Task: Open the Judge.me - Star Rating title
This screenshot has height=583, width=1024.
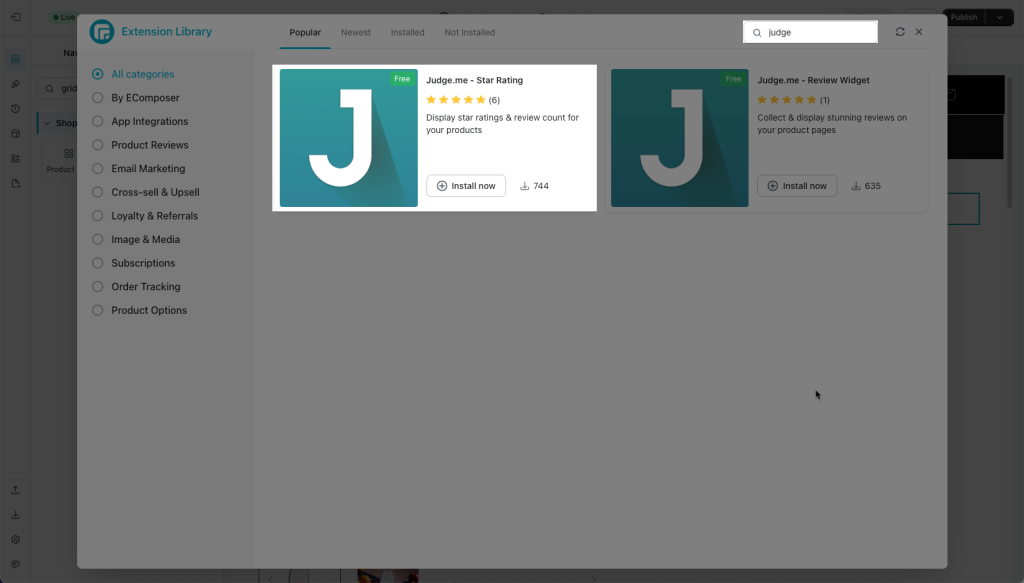Action: tap(475, 80)
